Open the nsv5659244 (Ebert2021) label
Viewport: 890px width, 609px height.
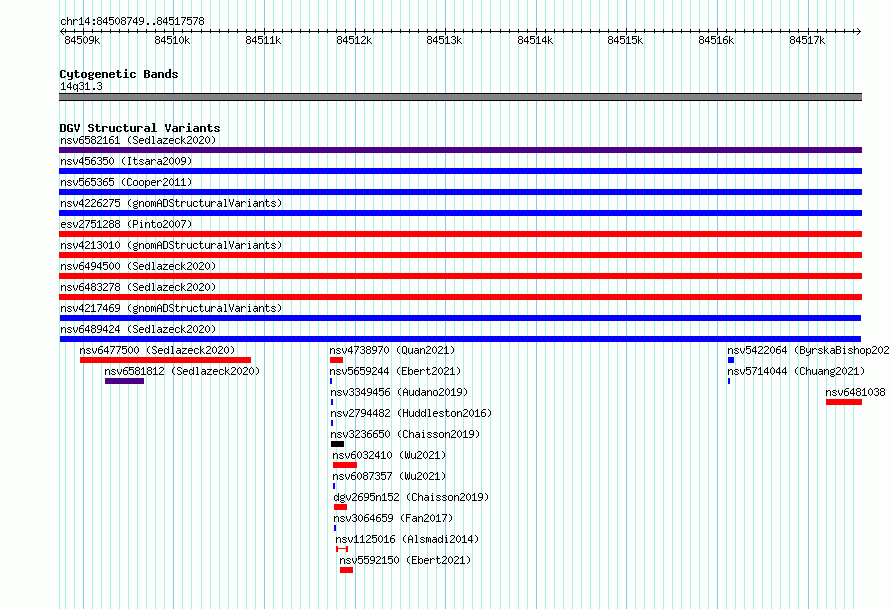pyautogui.click(x=395, y=371)
